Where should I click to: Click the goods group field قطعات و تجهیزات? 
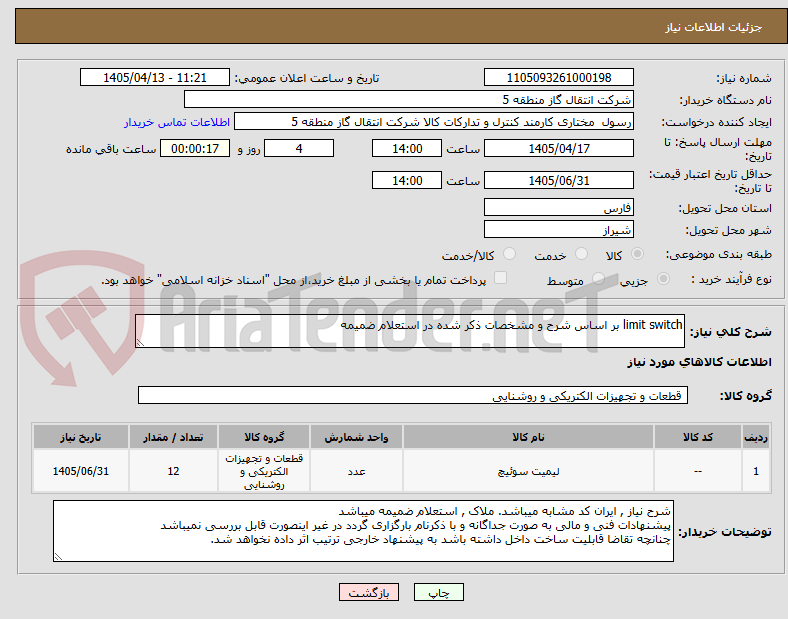(x=413, y=395)
